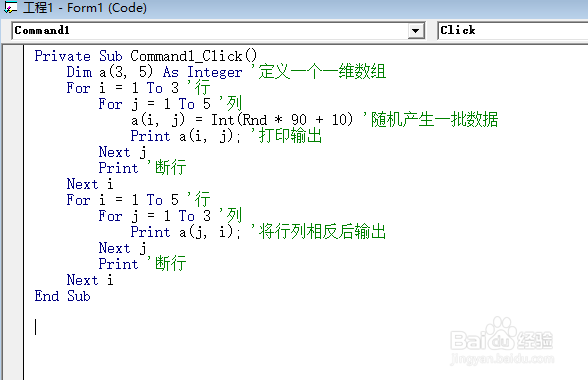The width and height of the screenshot is (588, 380).
Task: Click the line 'a(i, j) = Int(Rnd * 90 + 10)'
Action: 242,120
